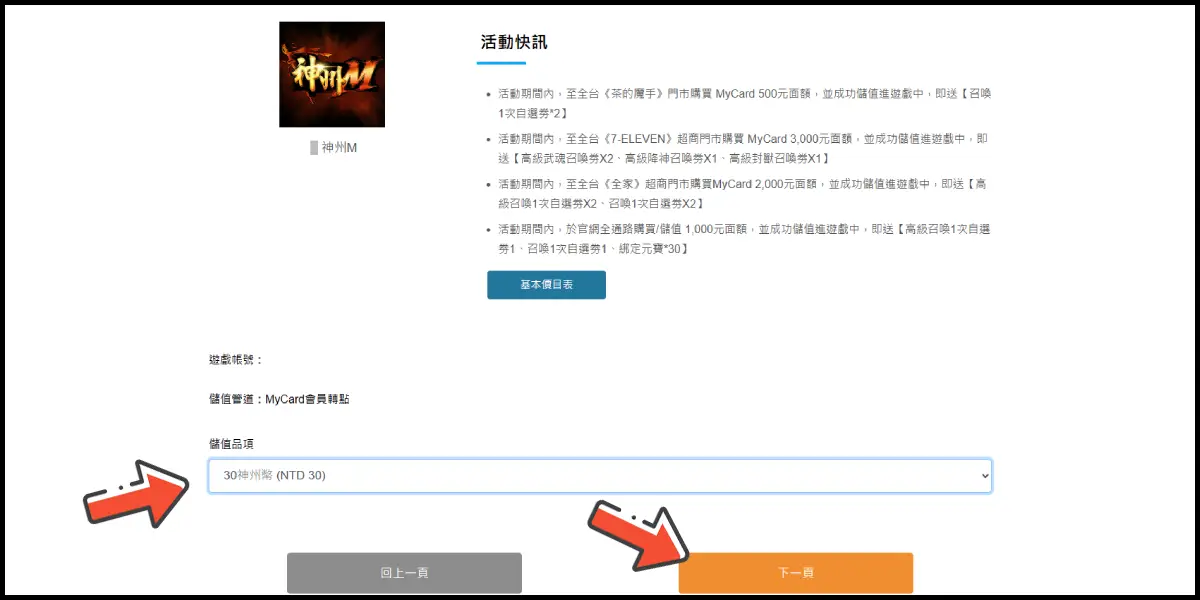1200x600 pixels.
Task: Click the 遊戲帳號 label text
Action: click(236, 359)
